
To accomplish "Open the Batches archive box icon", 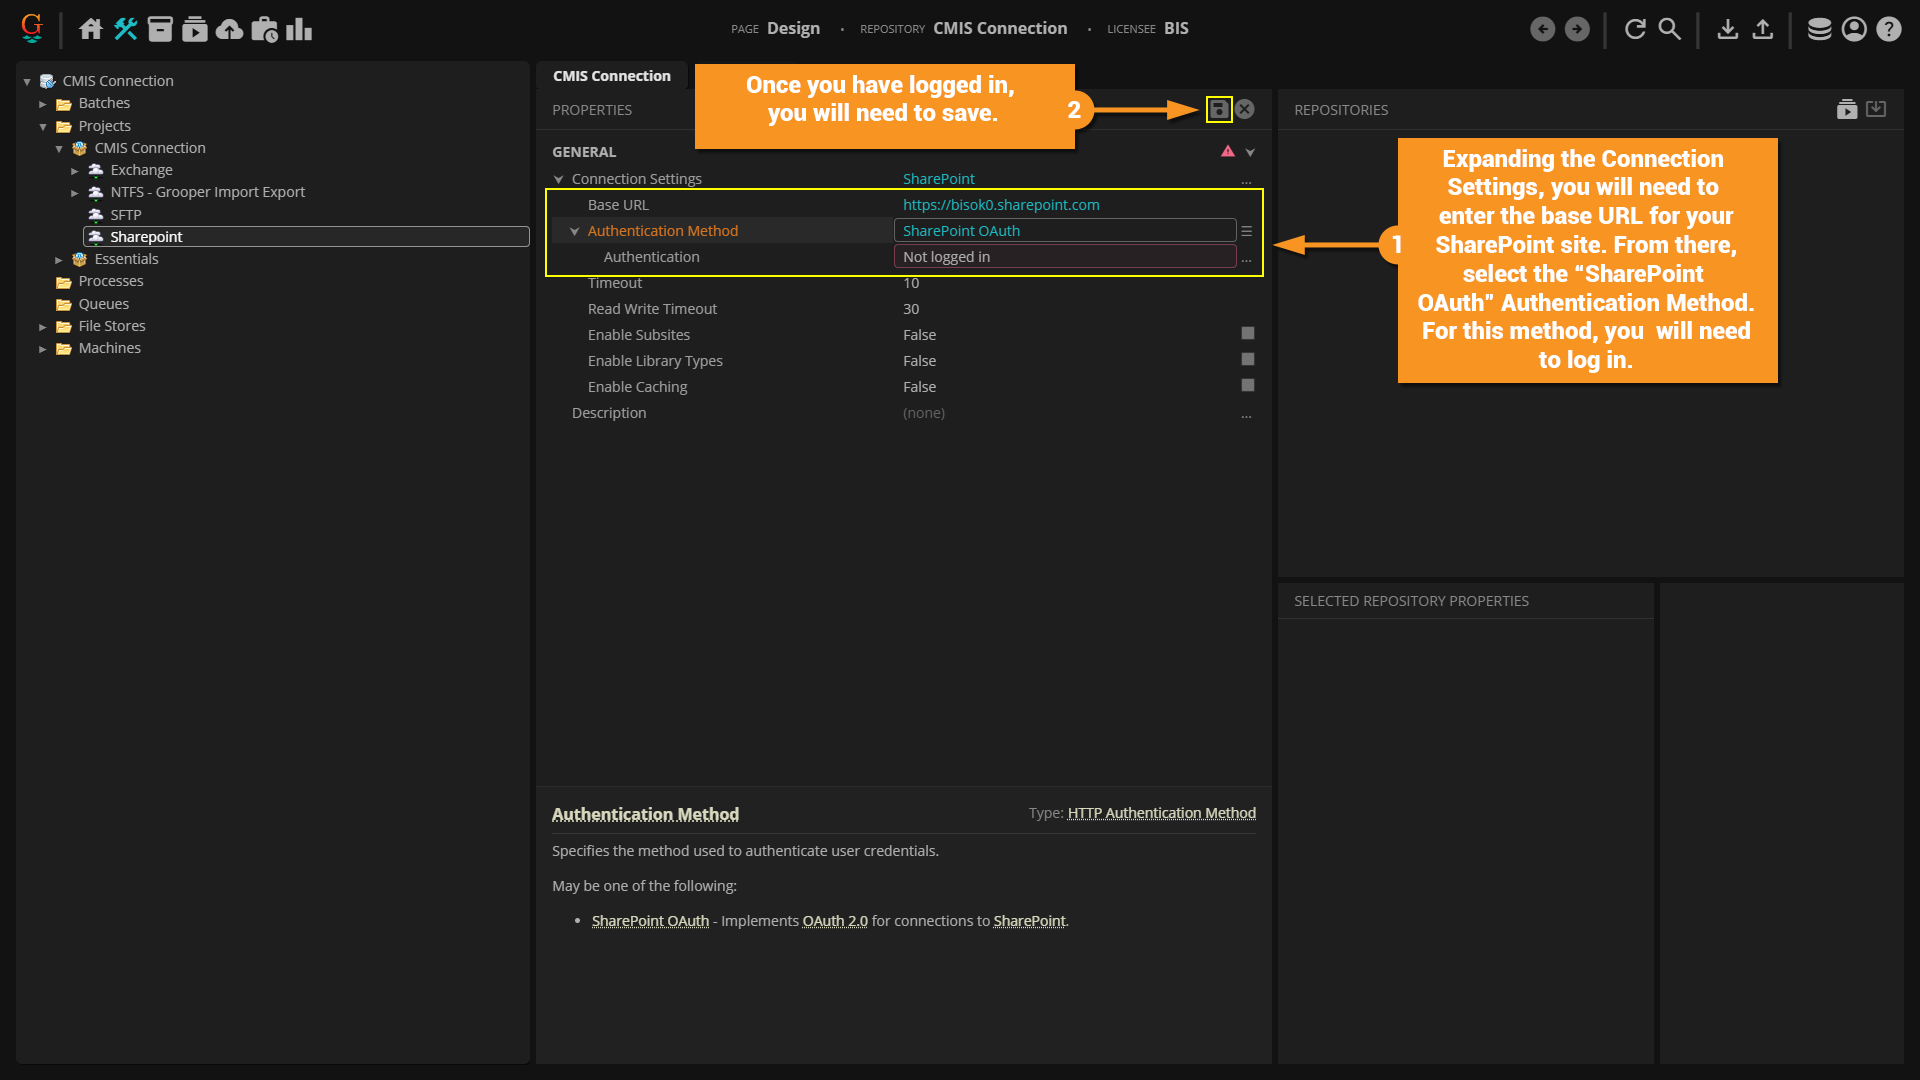I will (x=160, y=29).
